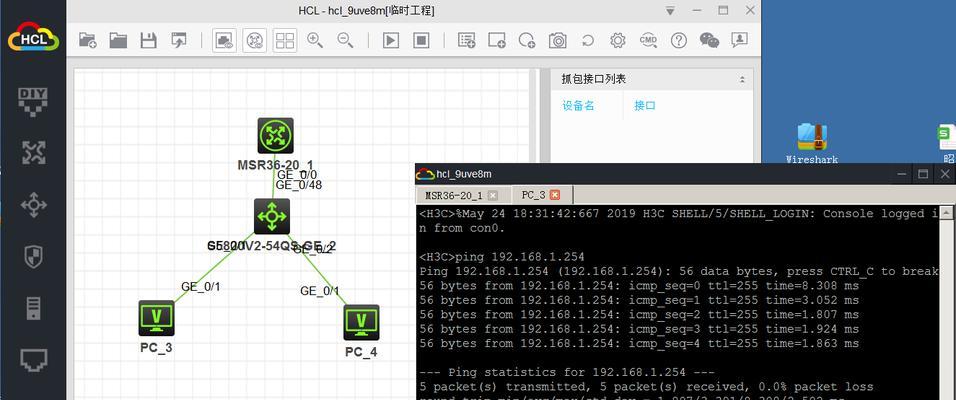Image resolution: width=956 pixels, height=400 pixels.
Task: Draw a rectangle with rectangle-plus icon
Action: [x=497, y=41]
